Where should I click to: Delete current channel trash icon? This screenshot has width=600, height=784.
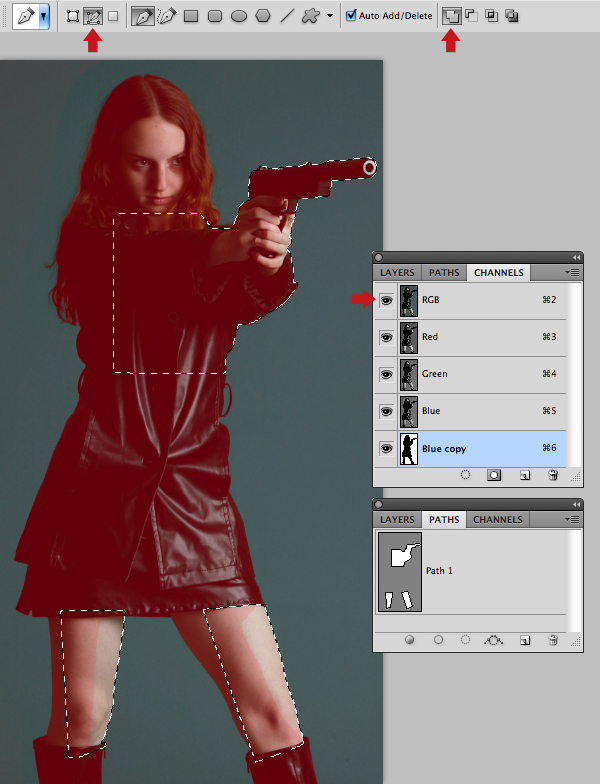553,475
